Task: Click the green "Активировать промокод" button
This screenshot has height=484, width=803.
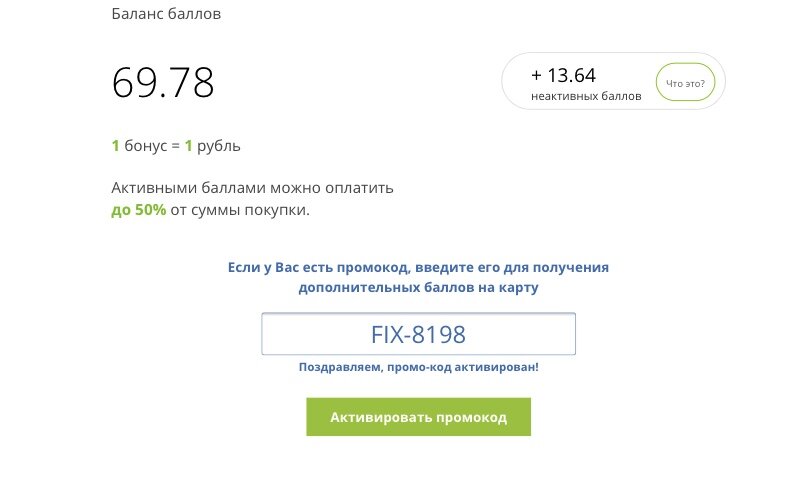Action: click(418, 417)
